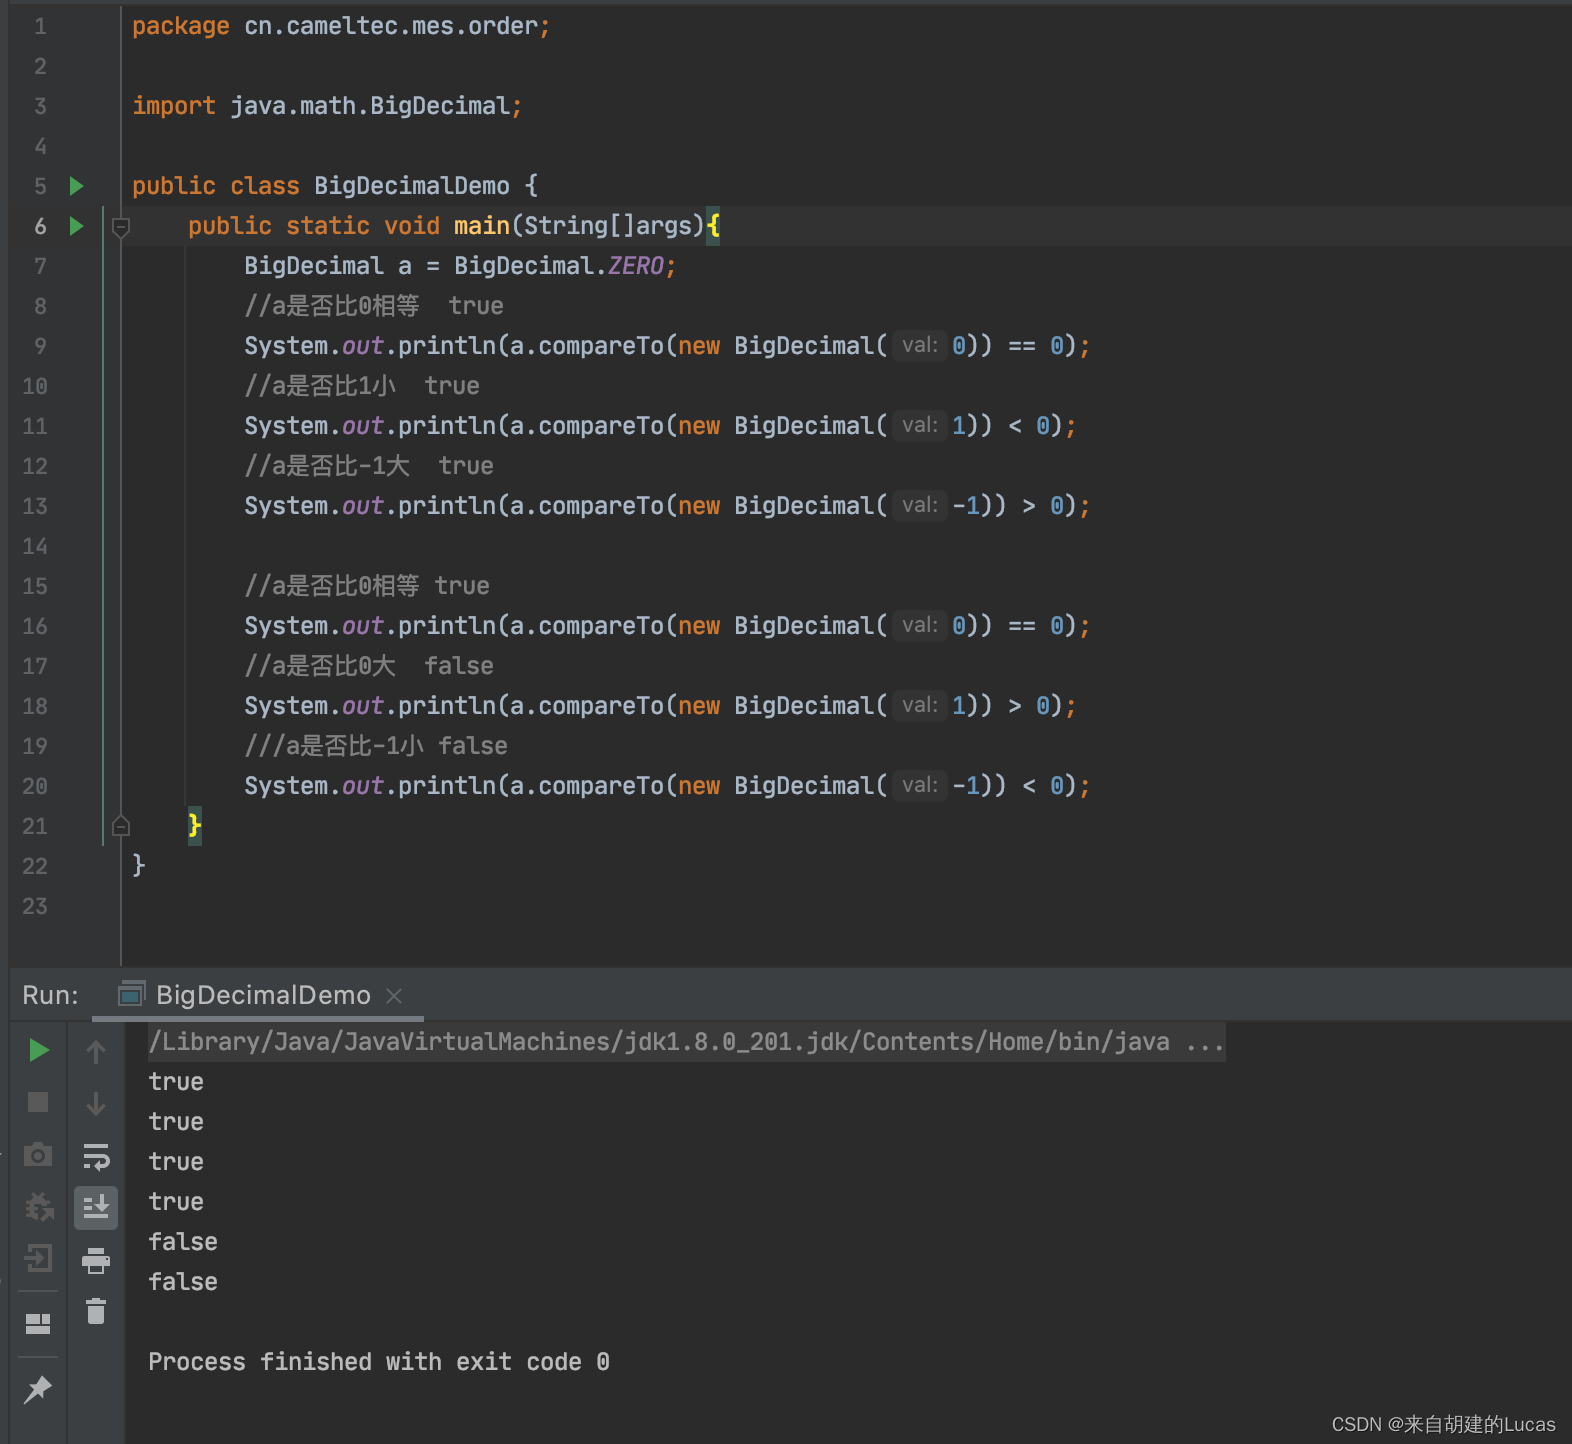The height and width of the screenshot is (1444, 1572).
Task: Click the val: hint on line 13
Action: click(920, 506)
